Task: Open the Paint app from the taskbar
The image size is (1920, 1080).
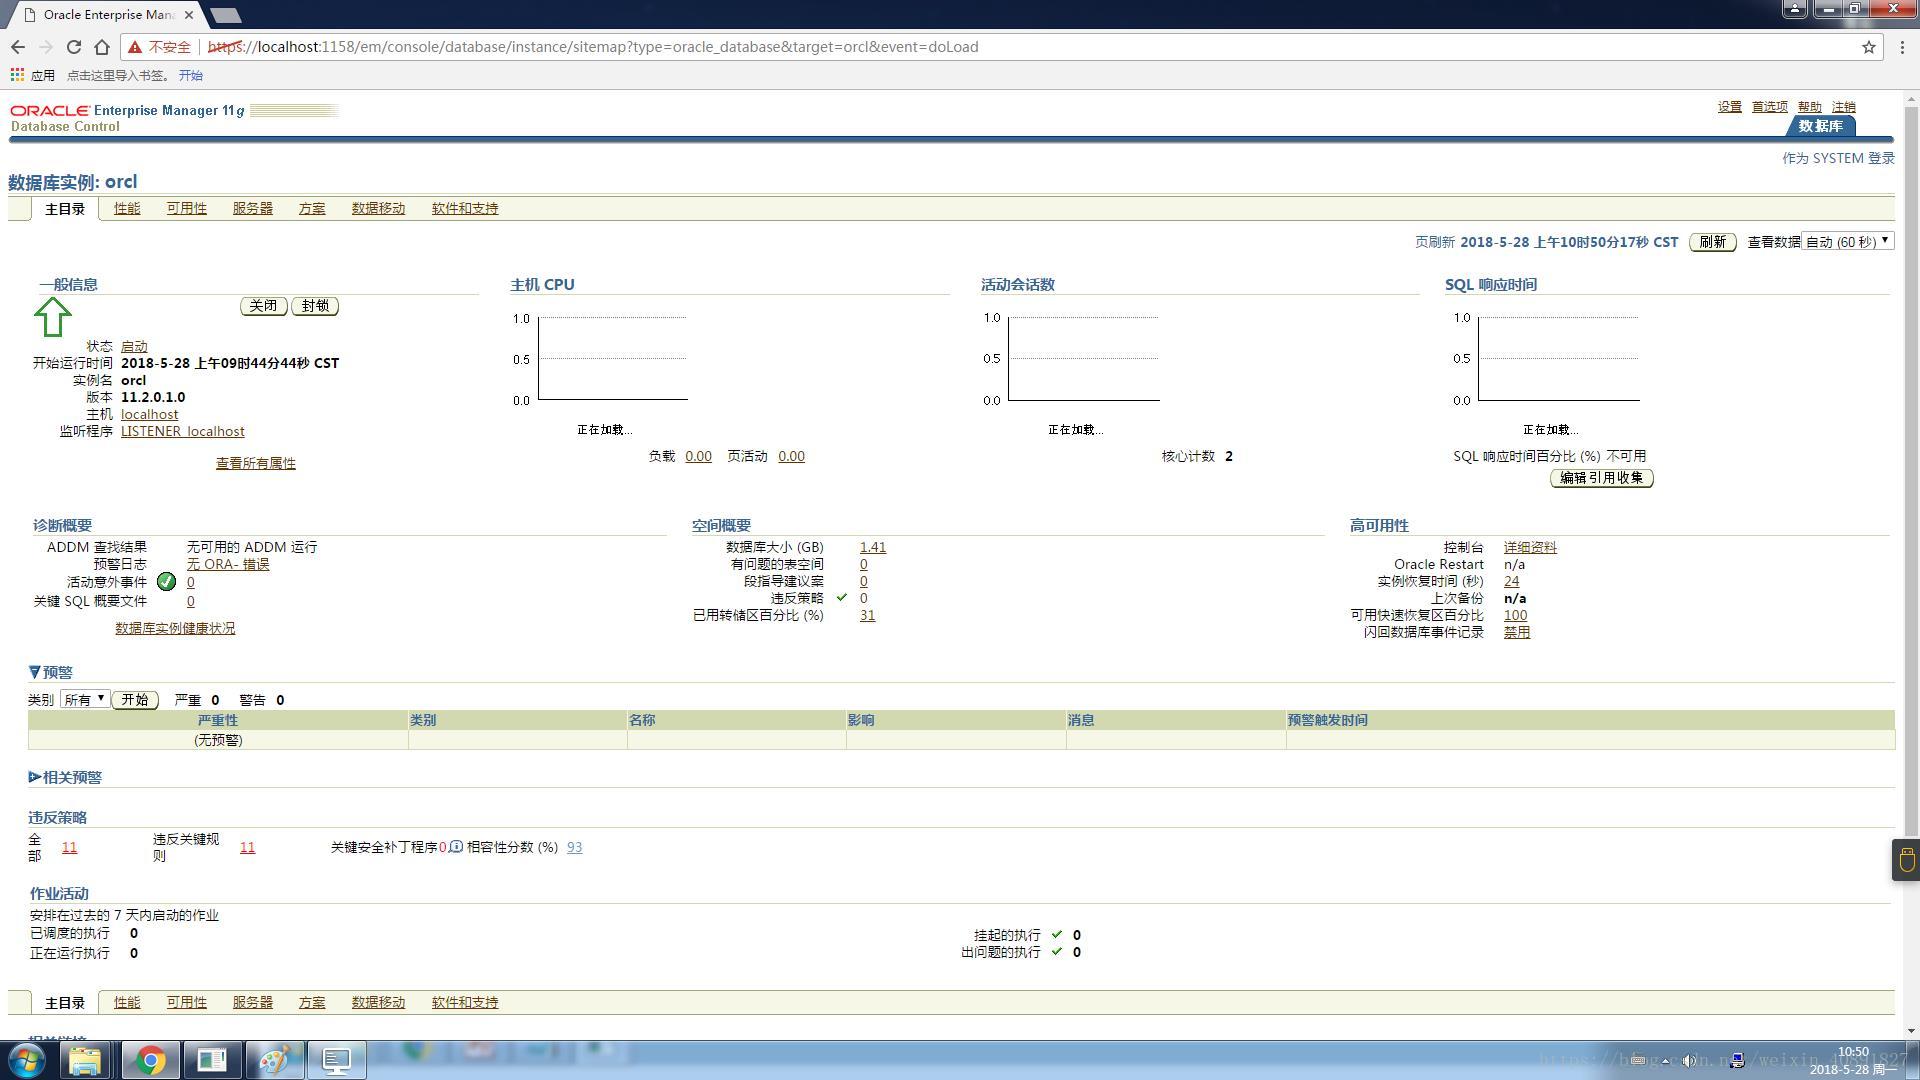Action: point(274,1060)
